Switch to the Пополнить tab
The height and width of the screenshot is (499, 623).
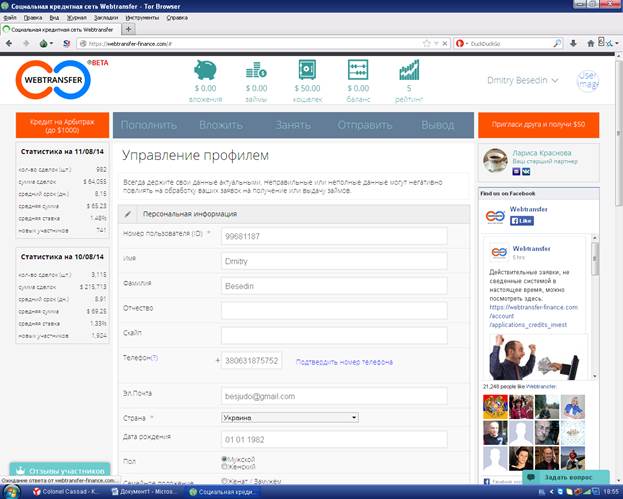pos(149,125)
